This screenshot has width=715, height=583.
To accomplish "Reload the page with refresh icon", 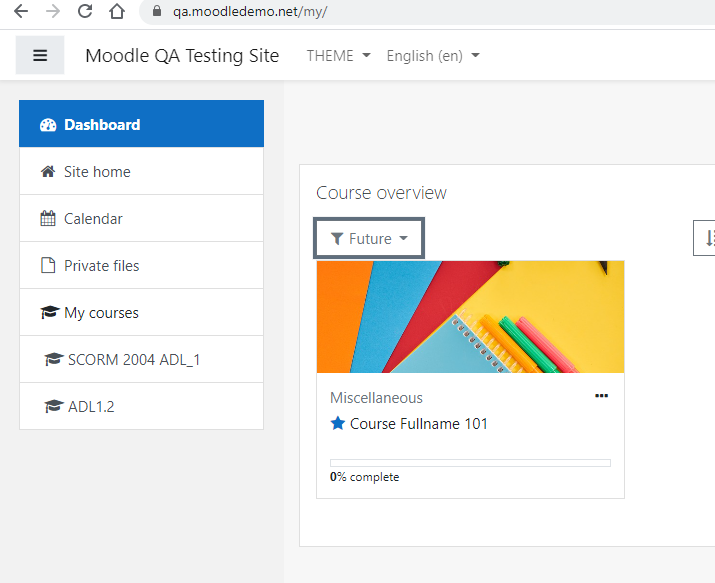I will 85,11.
